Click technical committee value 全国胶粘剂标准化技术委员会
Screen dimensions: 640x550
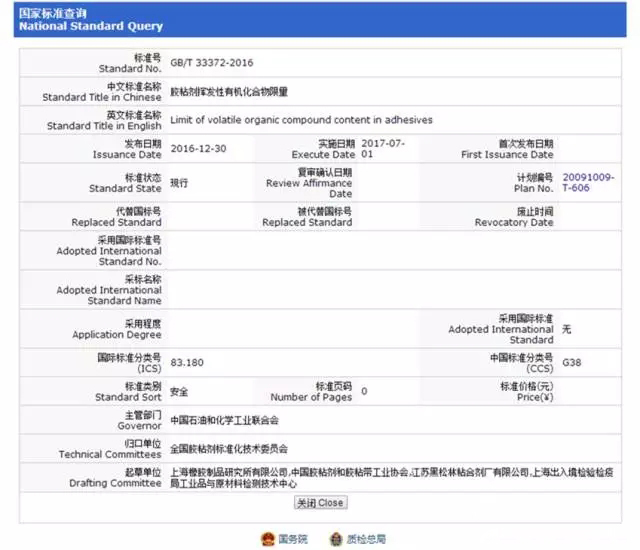pos(229,449)
